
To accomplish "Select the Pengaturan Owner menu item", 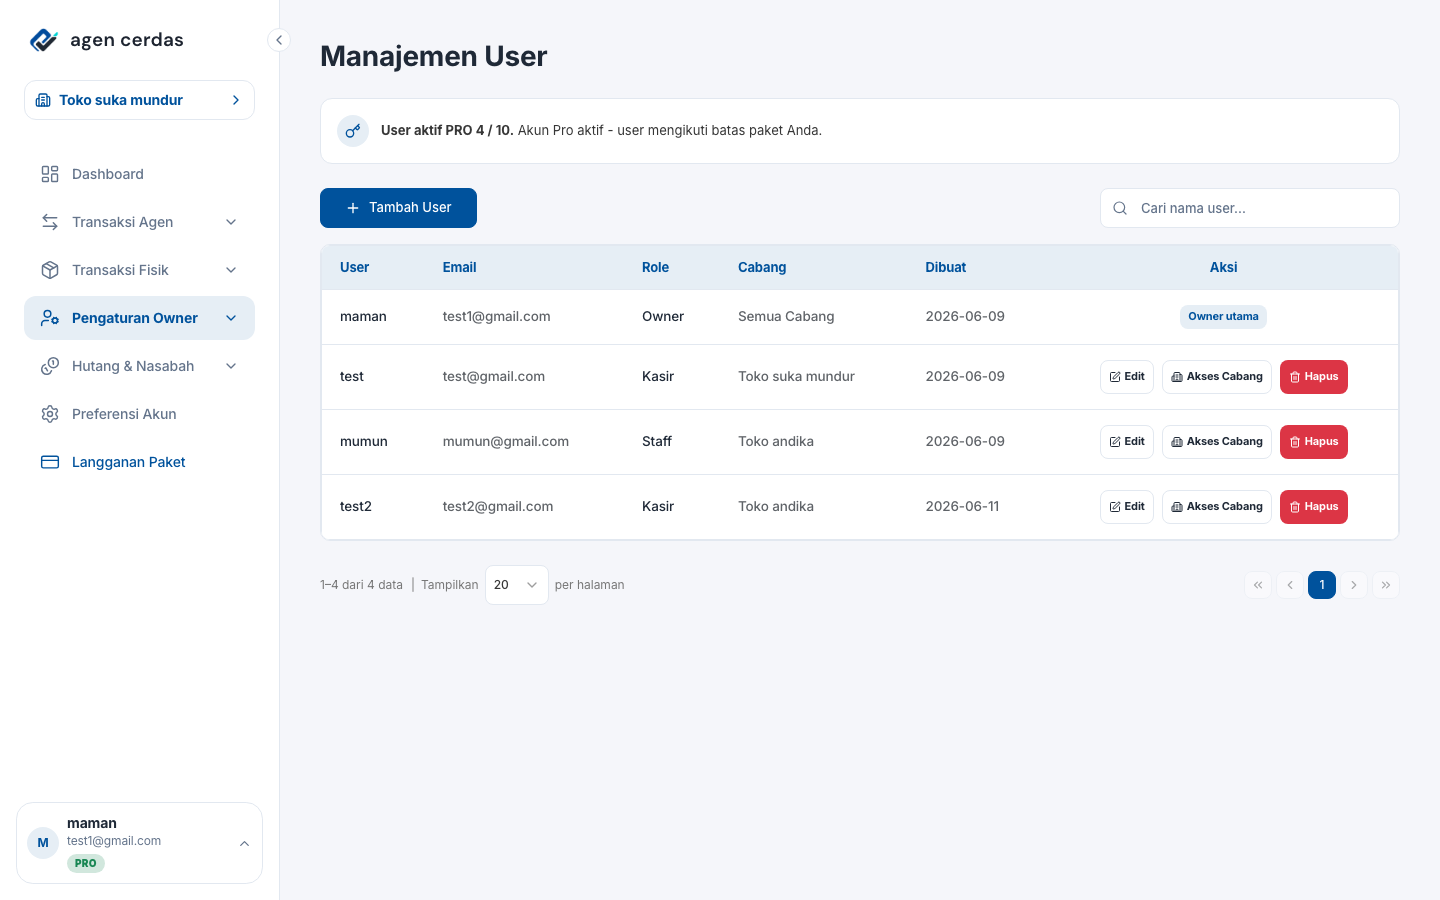I will pyautogui.click(x=139, y=318).
